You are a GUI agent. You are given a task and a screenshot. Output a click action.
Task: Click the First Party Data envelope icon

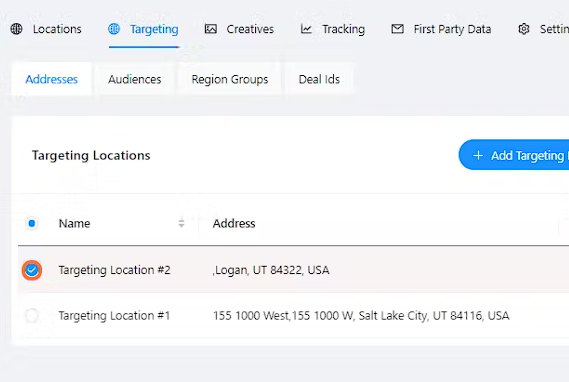pyautogui.click(x=397, y=29)
